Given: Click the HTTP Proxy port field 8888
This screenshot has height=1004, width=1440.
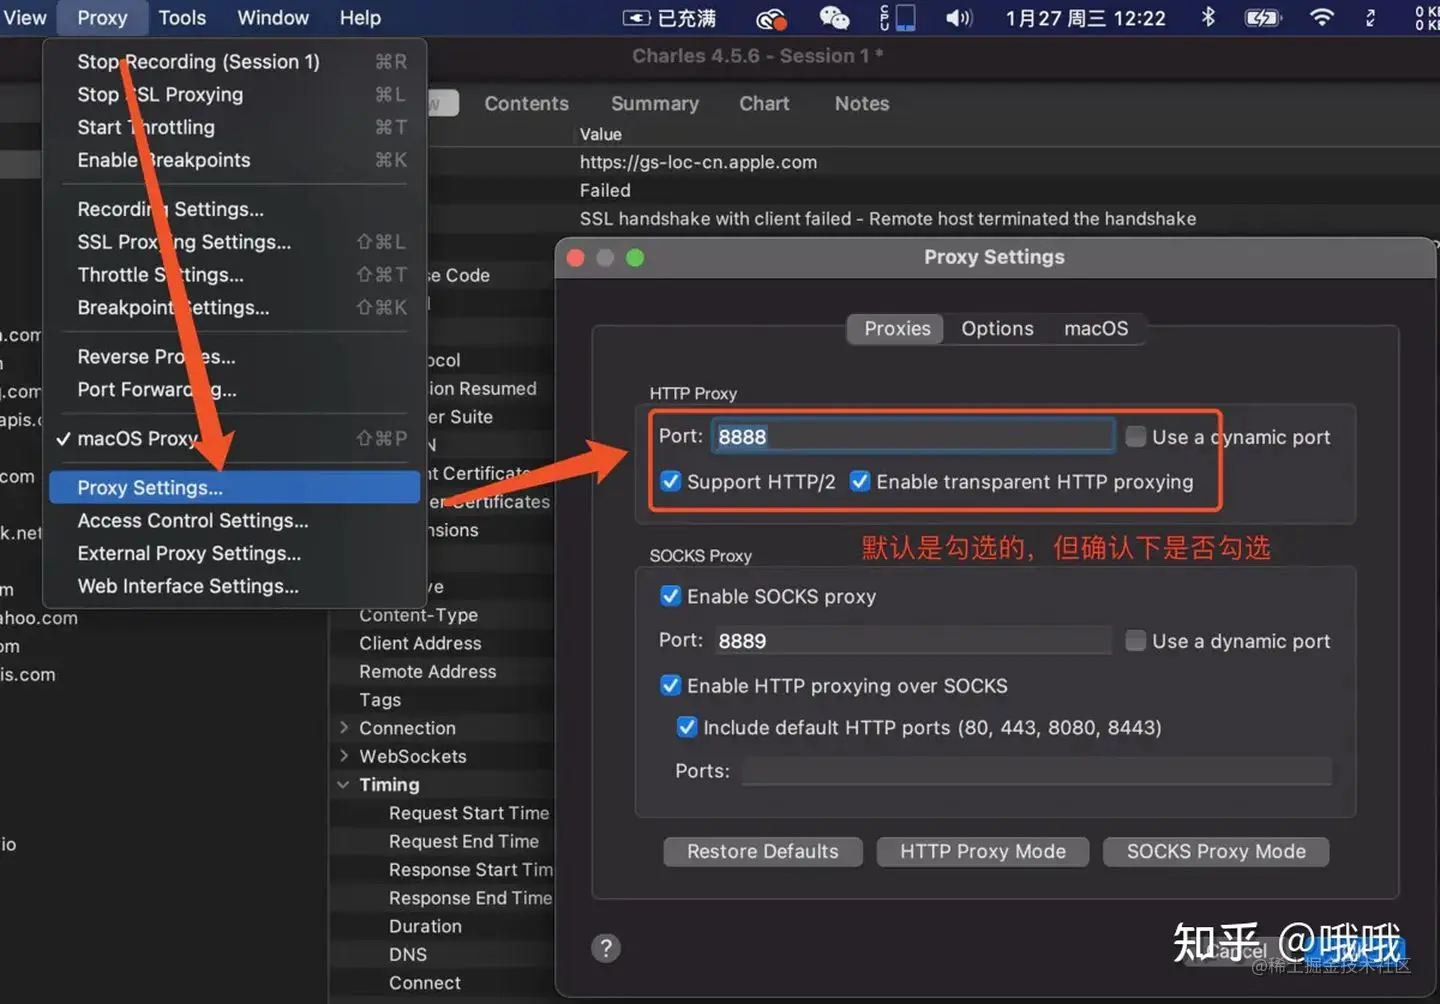Looking at the screenshot, I should [x=913, y=436].
